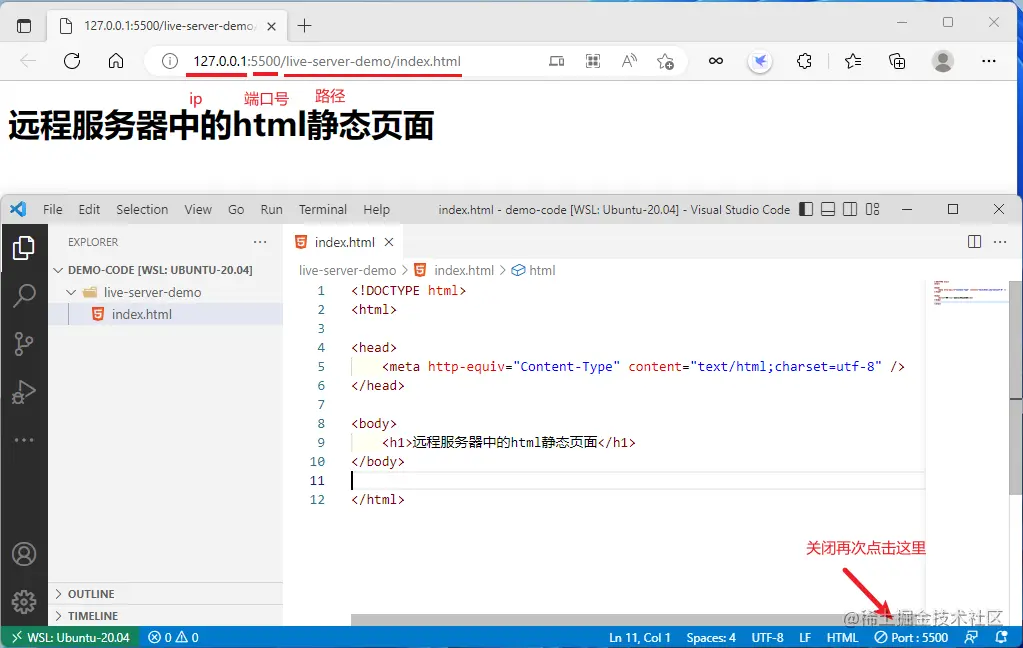Open browser profile avatar
Screen dimensions: 1023x648
[943, 61]
